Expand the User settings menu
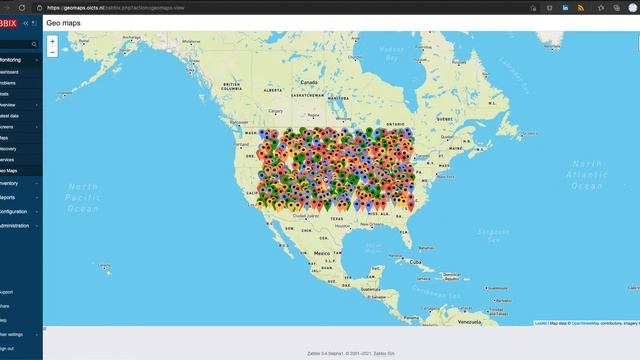 point(20,335)
